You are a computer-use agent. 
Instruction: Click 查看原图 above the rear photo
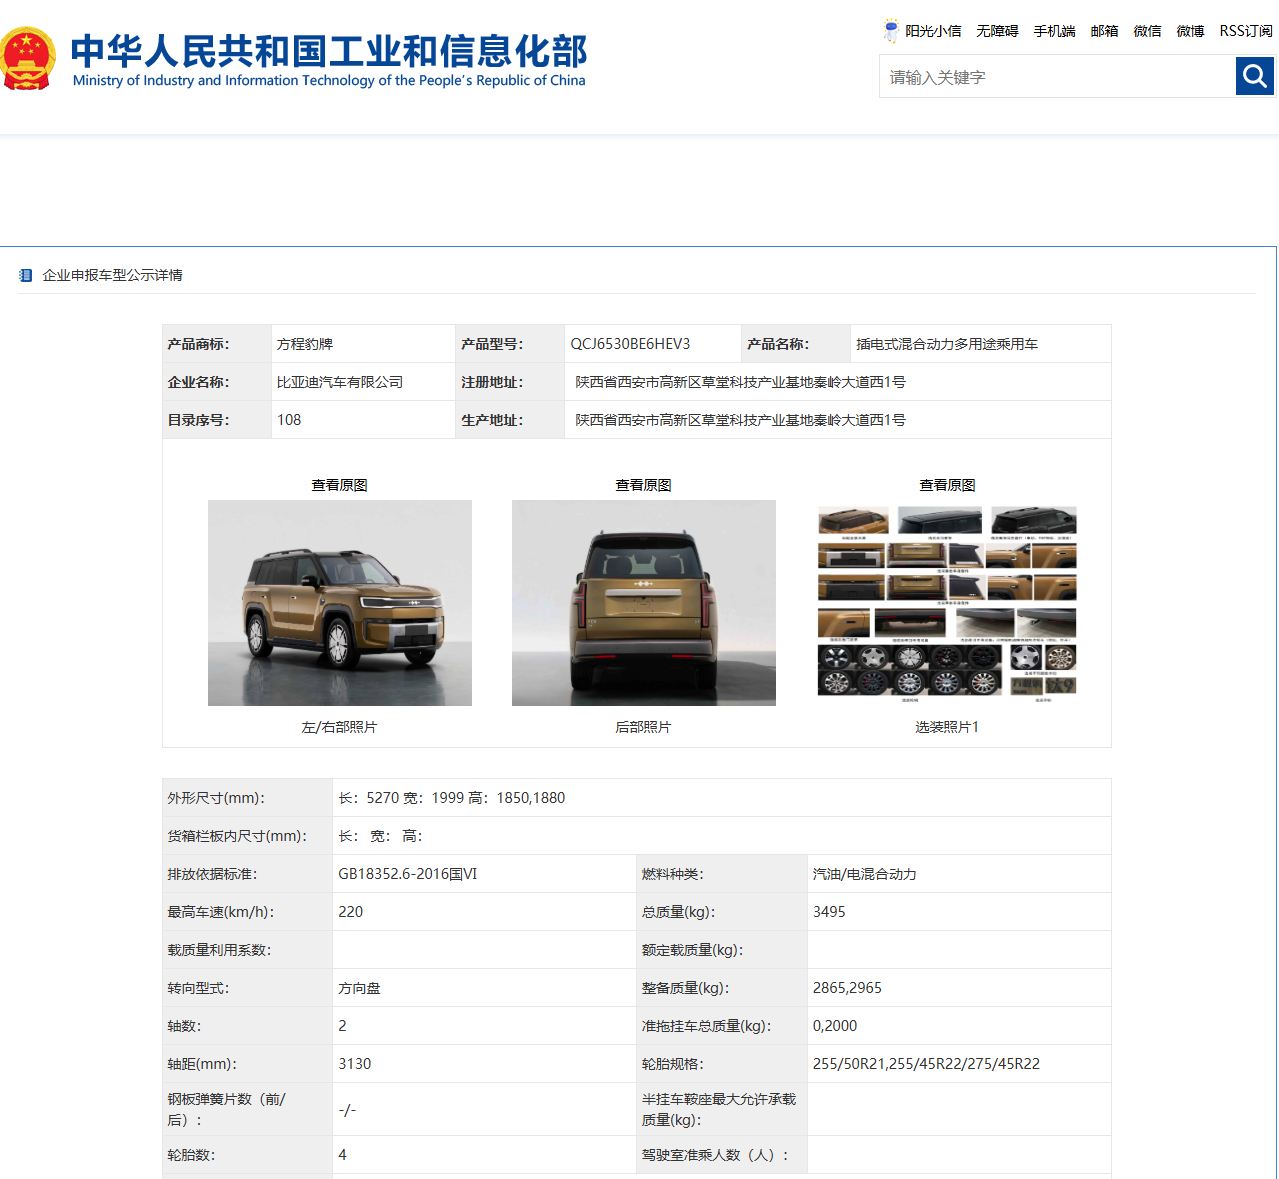point(643,485)
